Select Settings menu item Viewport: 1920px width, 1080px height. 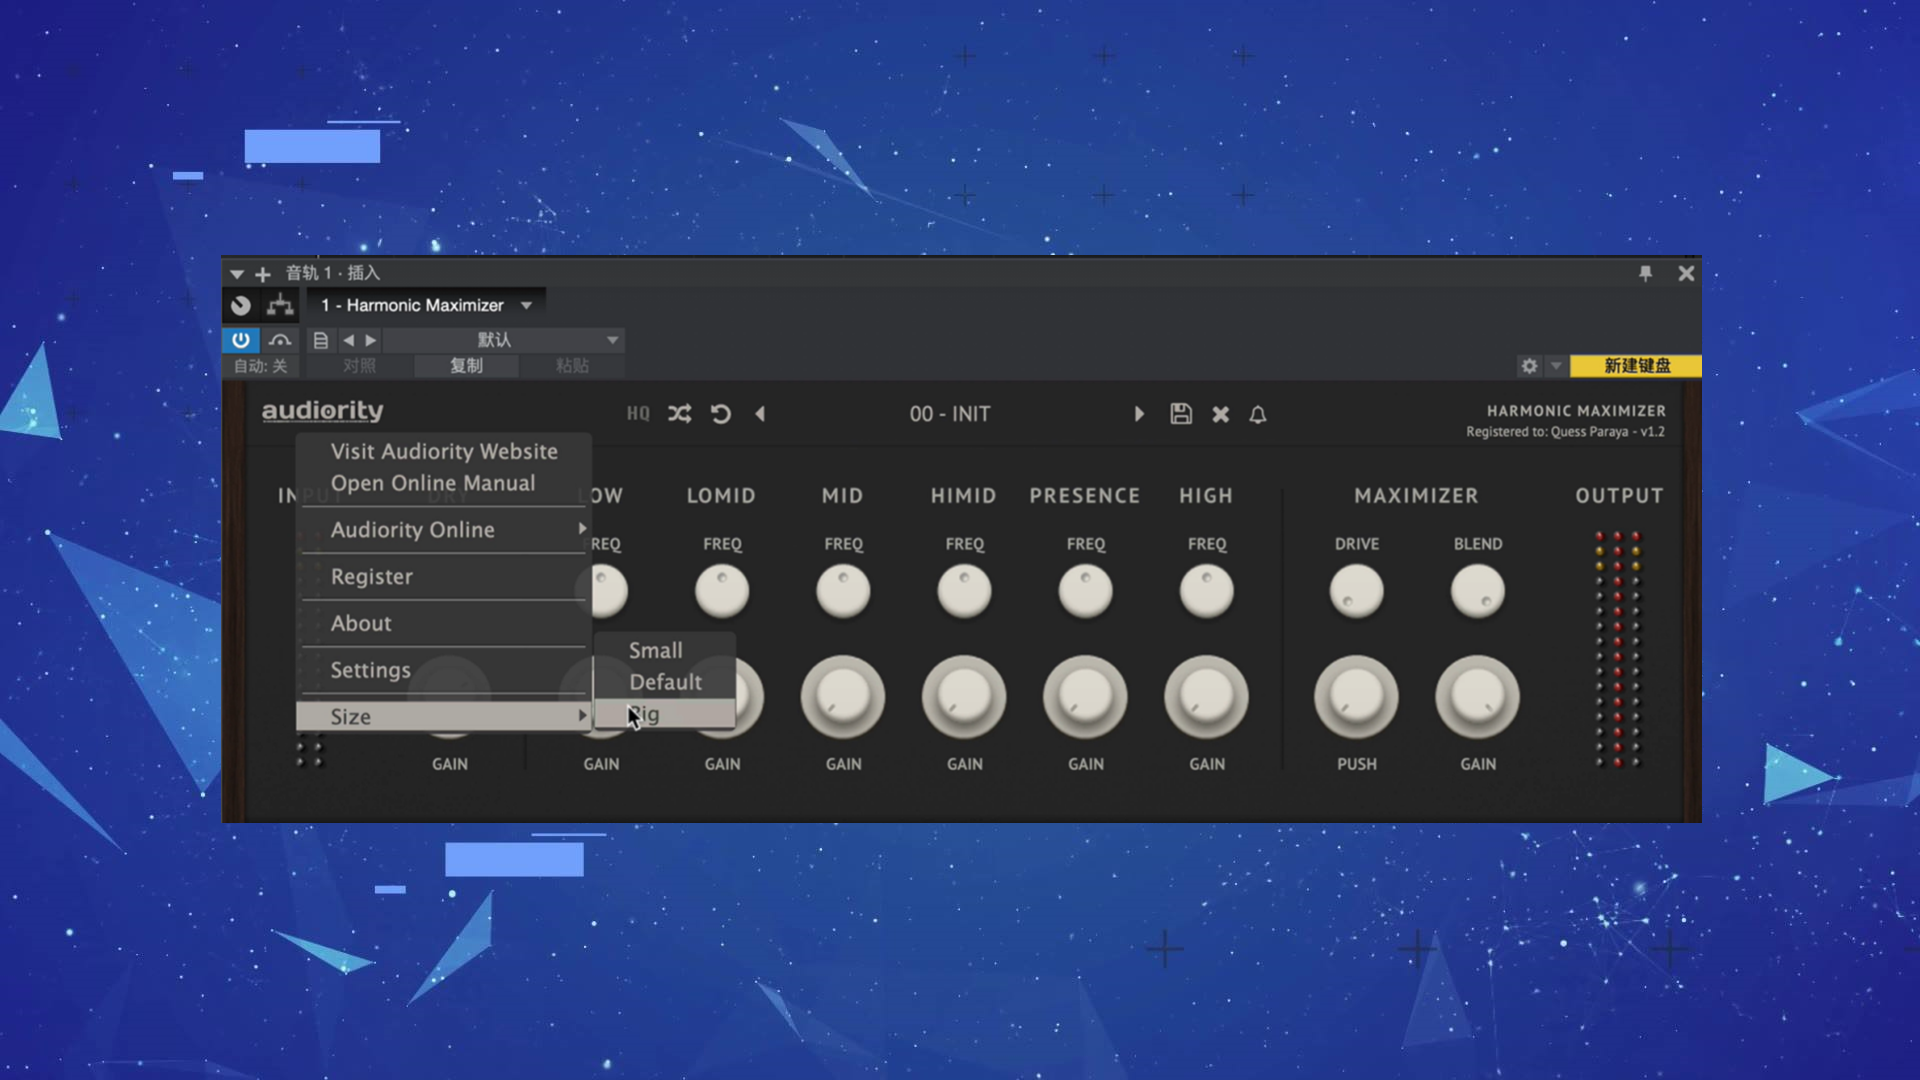[x=444, y=670]
